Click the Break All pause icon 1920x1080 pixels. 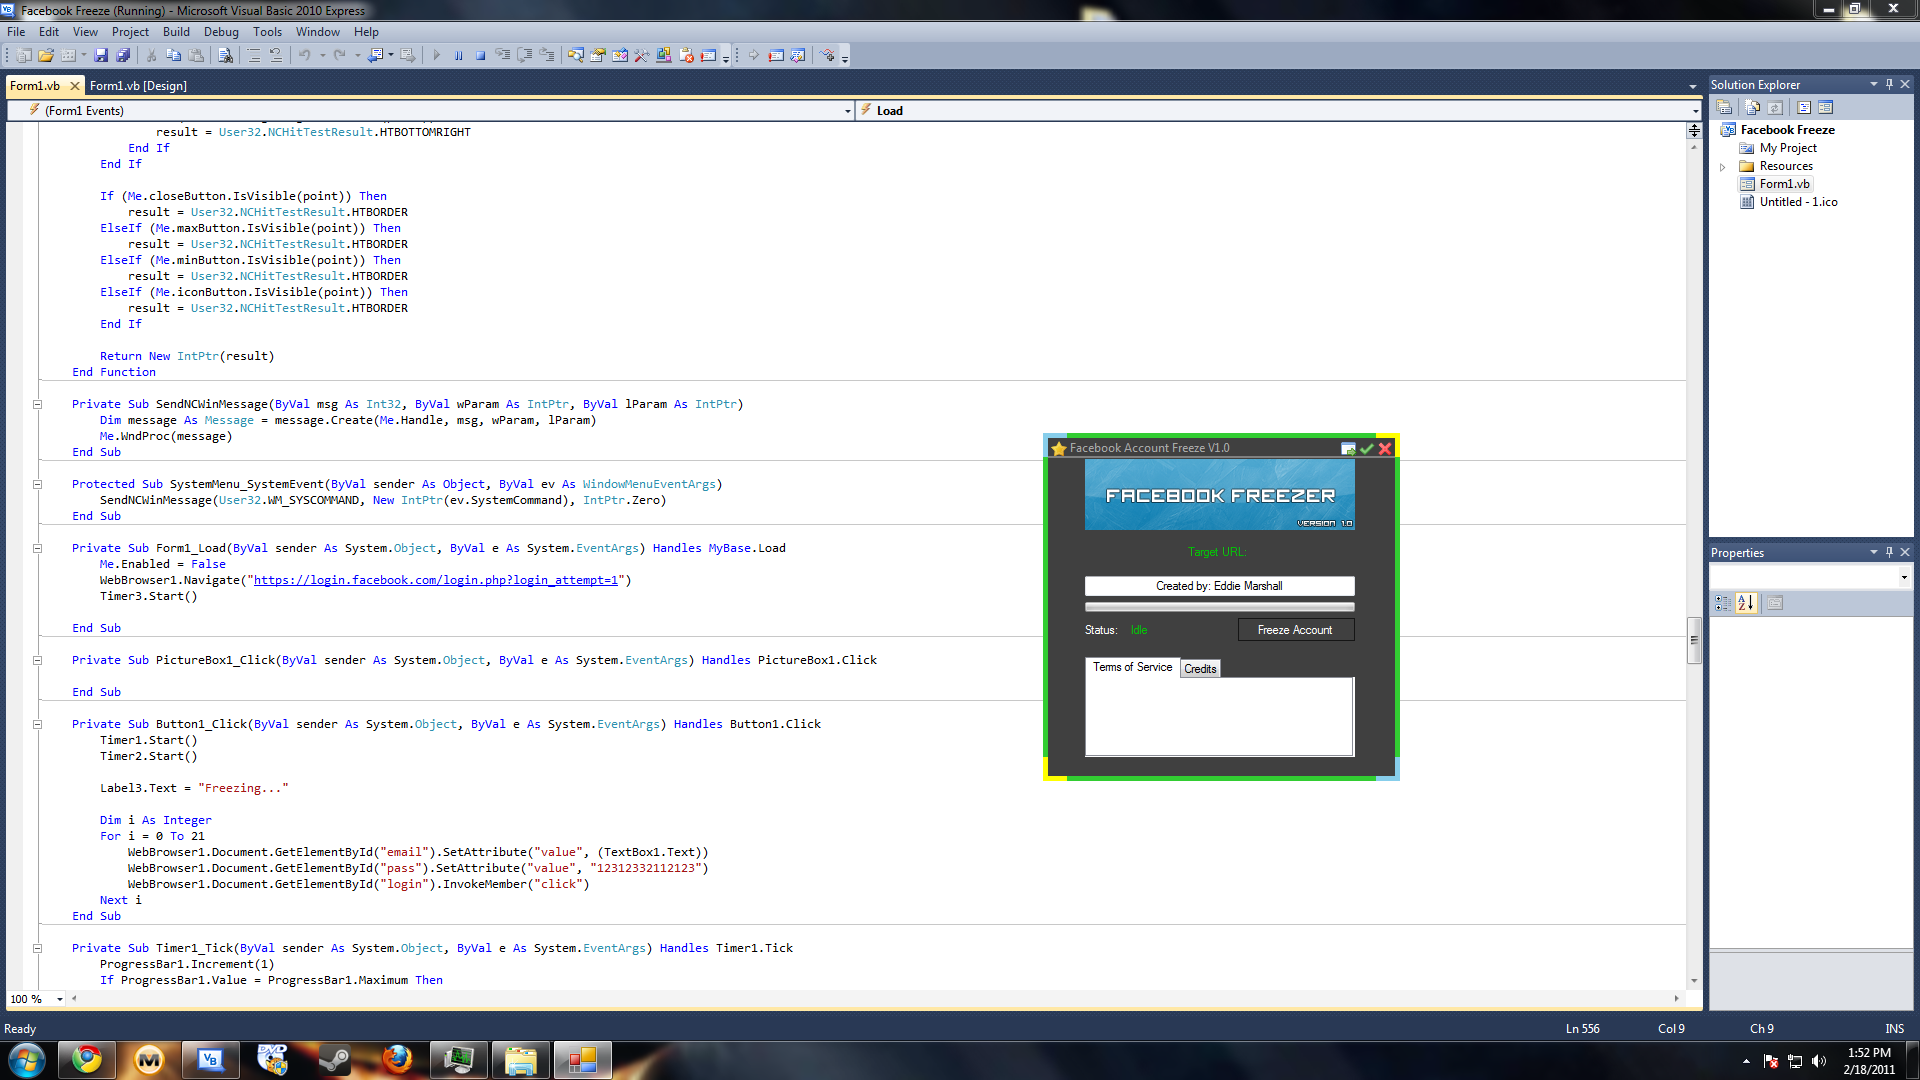click(x=458, y=55)
